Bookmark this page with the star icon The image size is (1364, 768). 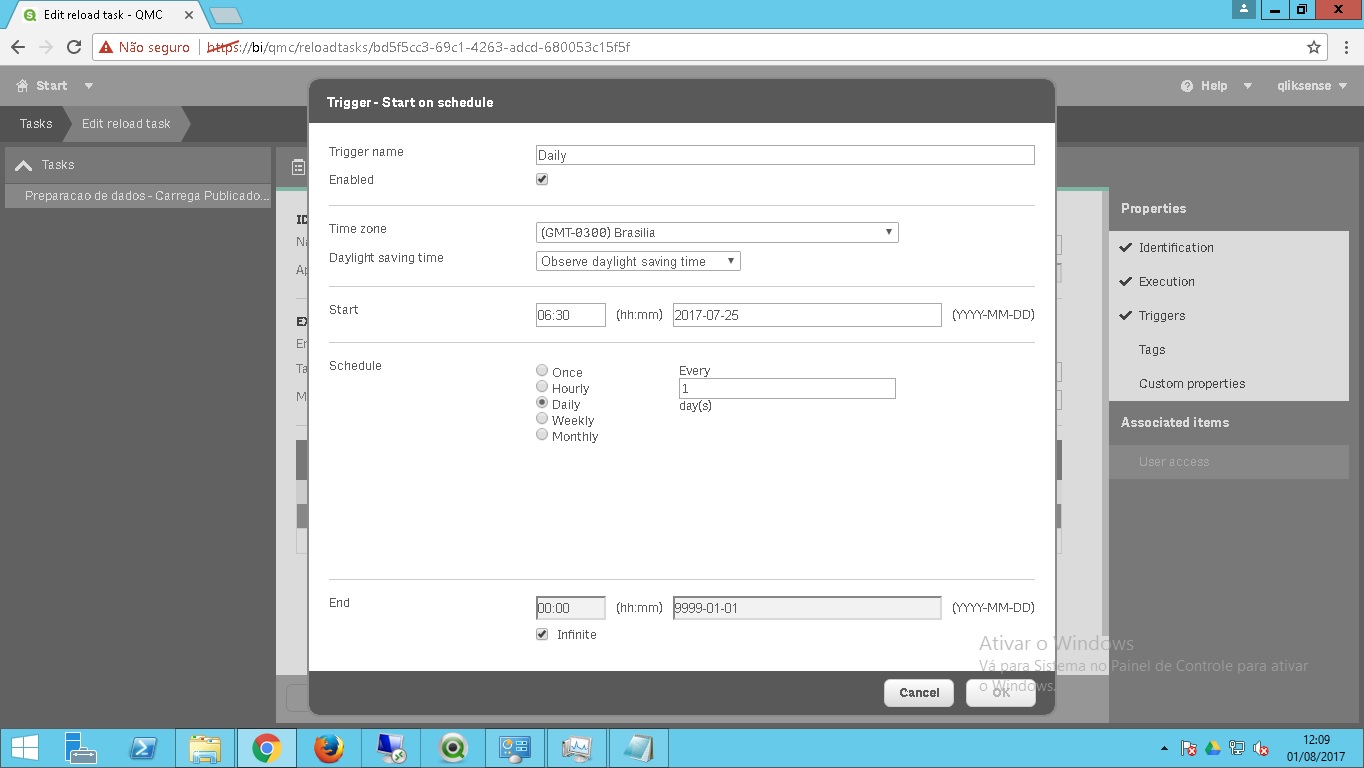tap(1314, 47)
